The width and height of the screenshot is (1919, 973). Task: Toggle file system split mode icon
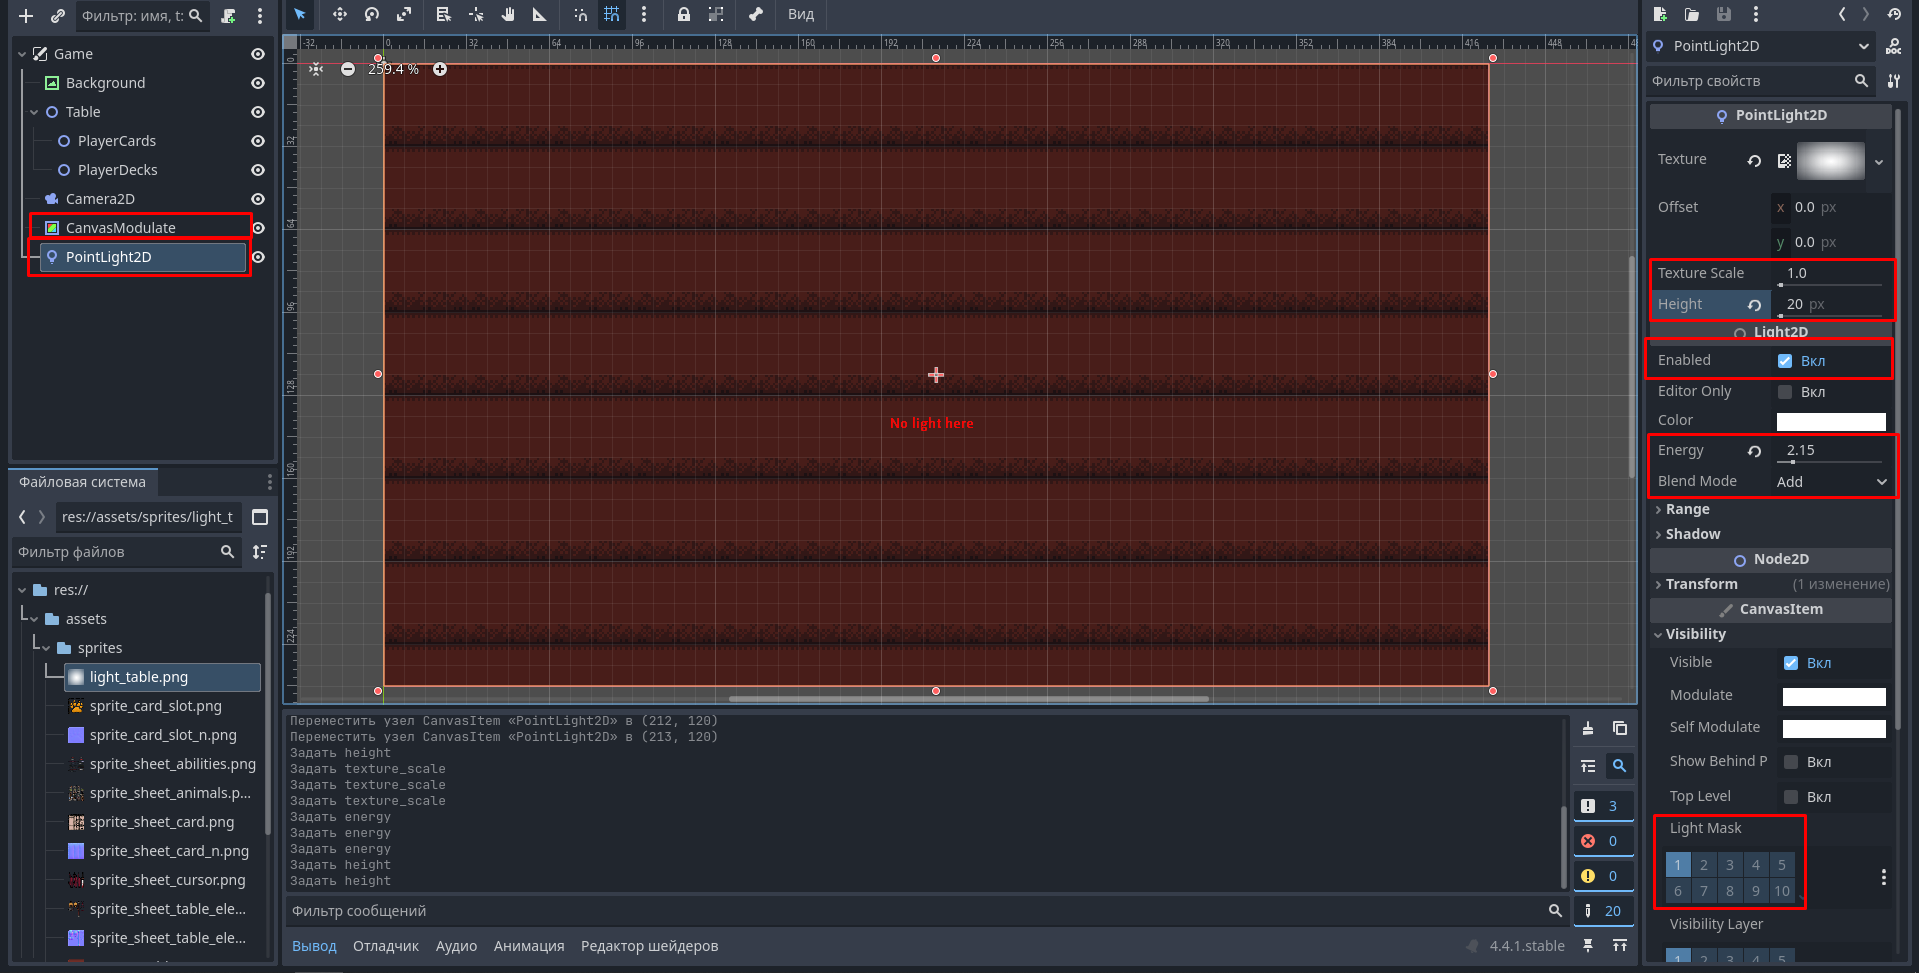click(x=260, y=517)
